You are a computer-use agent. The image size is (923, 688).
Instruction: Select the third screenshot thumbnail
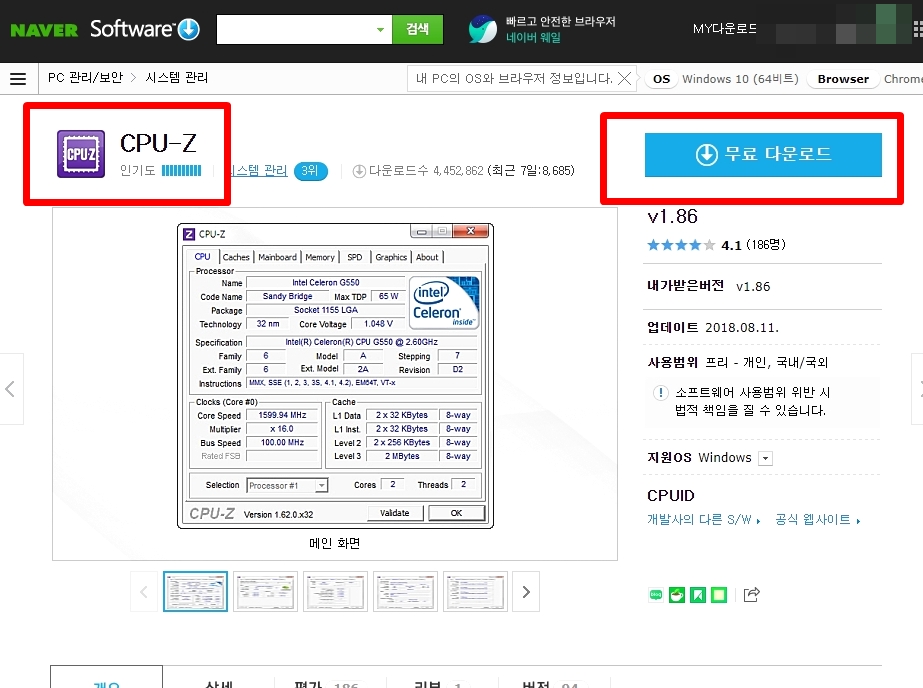pyautogui.click(x=336, y=591)
